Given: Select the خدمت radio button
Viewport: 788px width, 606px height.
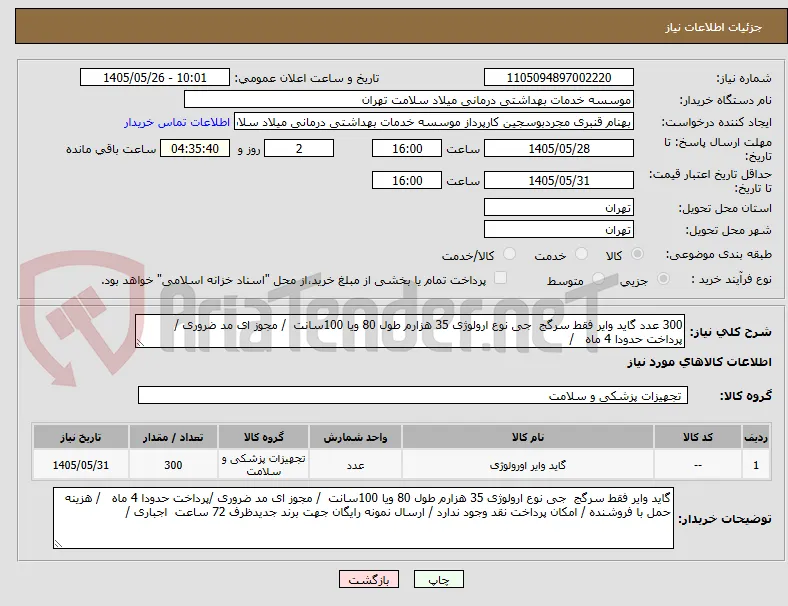Looking at the screenshot, I should coord(581,254).
